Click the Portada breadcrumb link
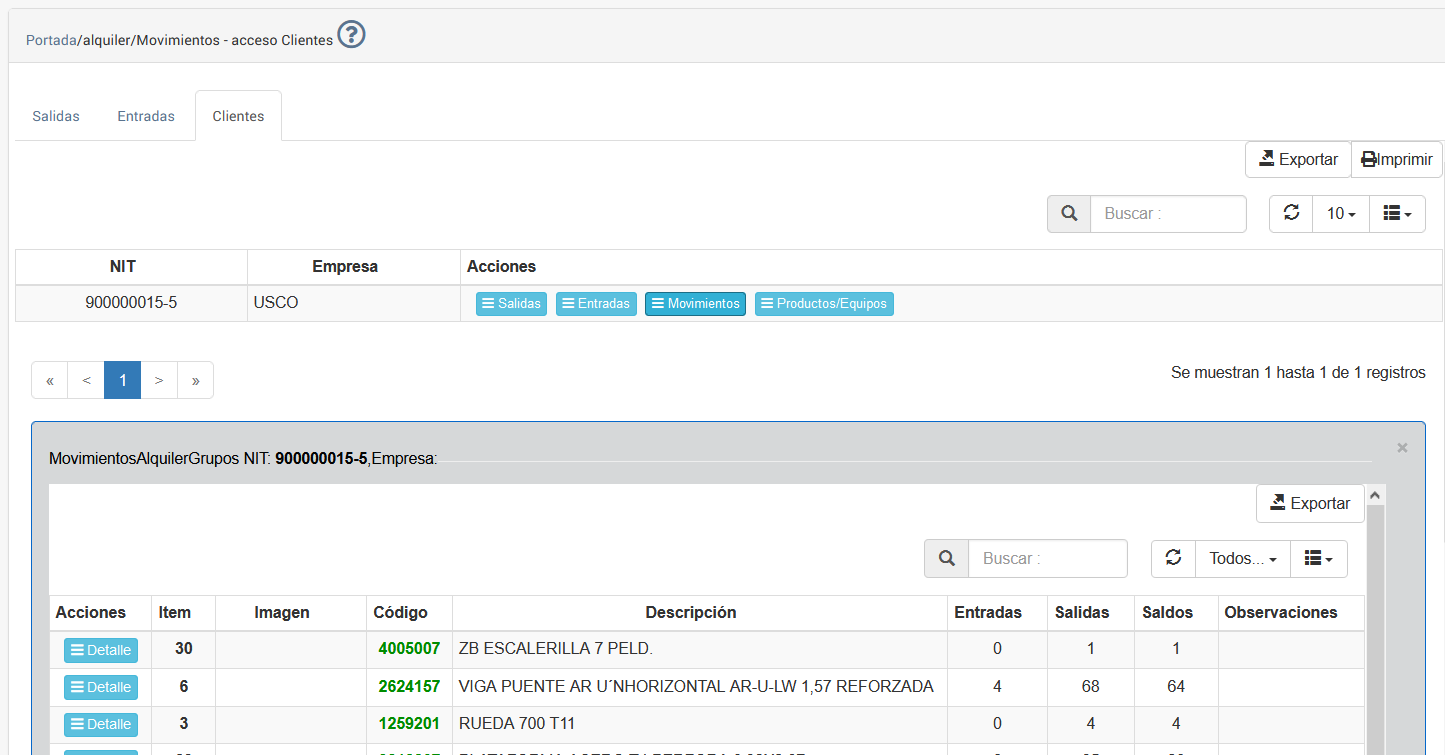The image size is (1445, 755). (x=51, y=41)
